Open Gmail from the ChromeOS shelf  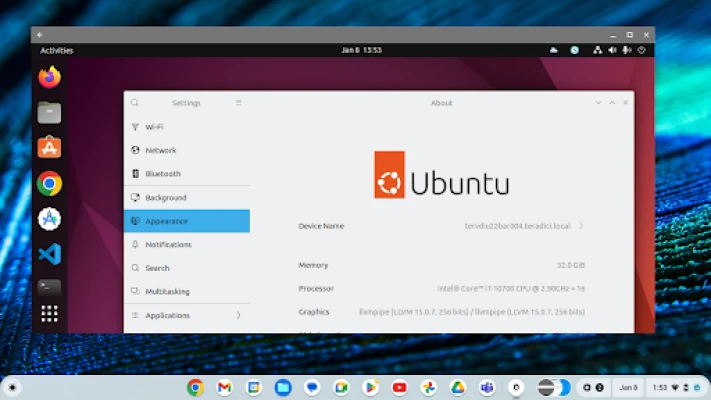(224, 387)
